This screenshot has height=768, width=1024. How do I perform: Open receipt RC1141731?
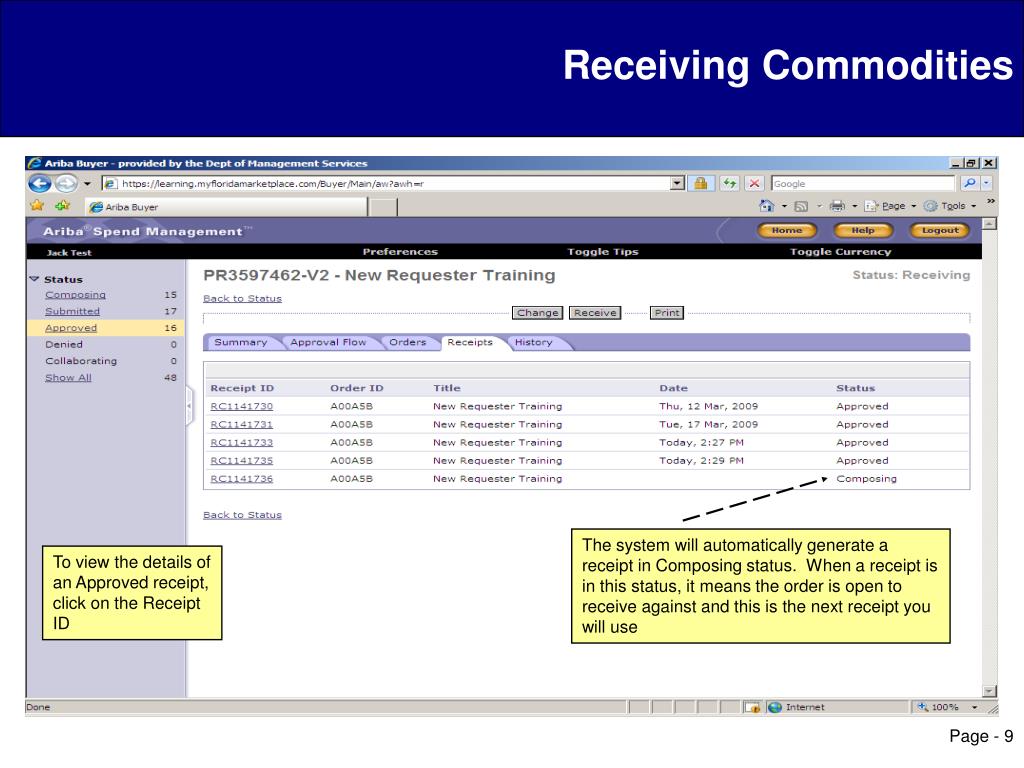[x=242, y=424]
